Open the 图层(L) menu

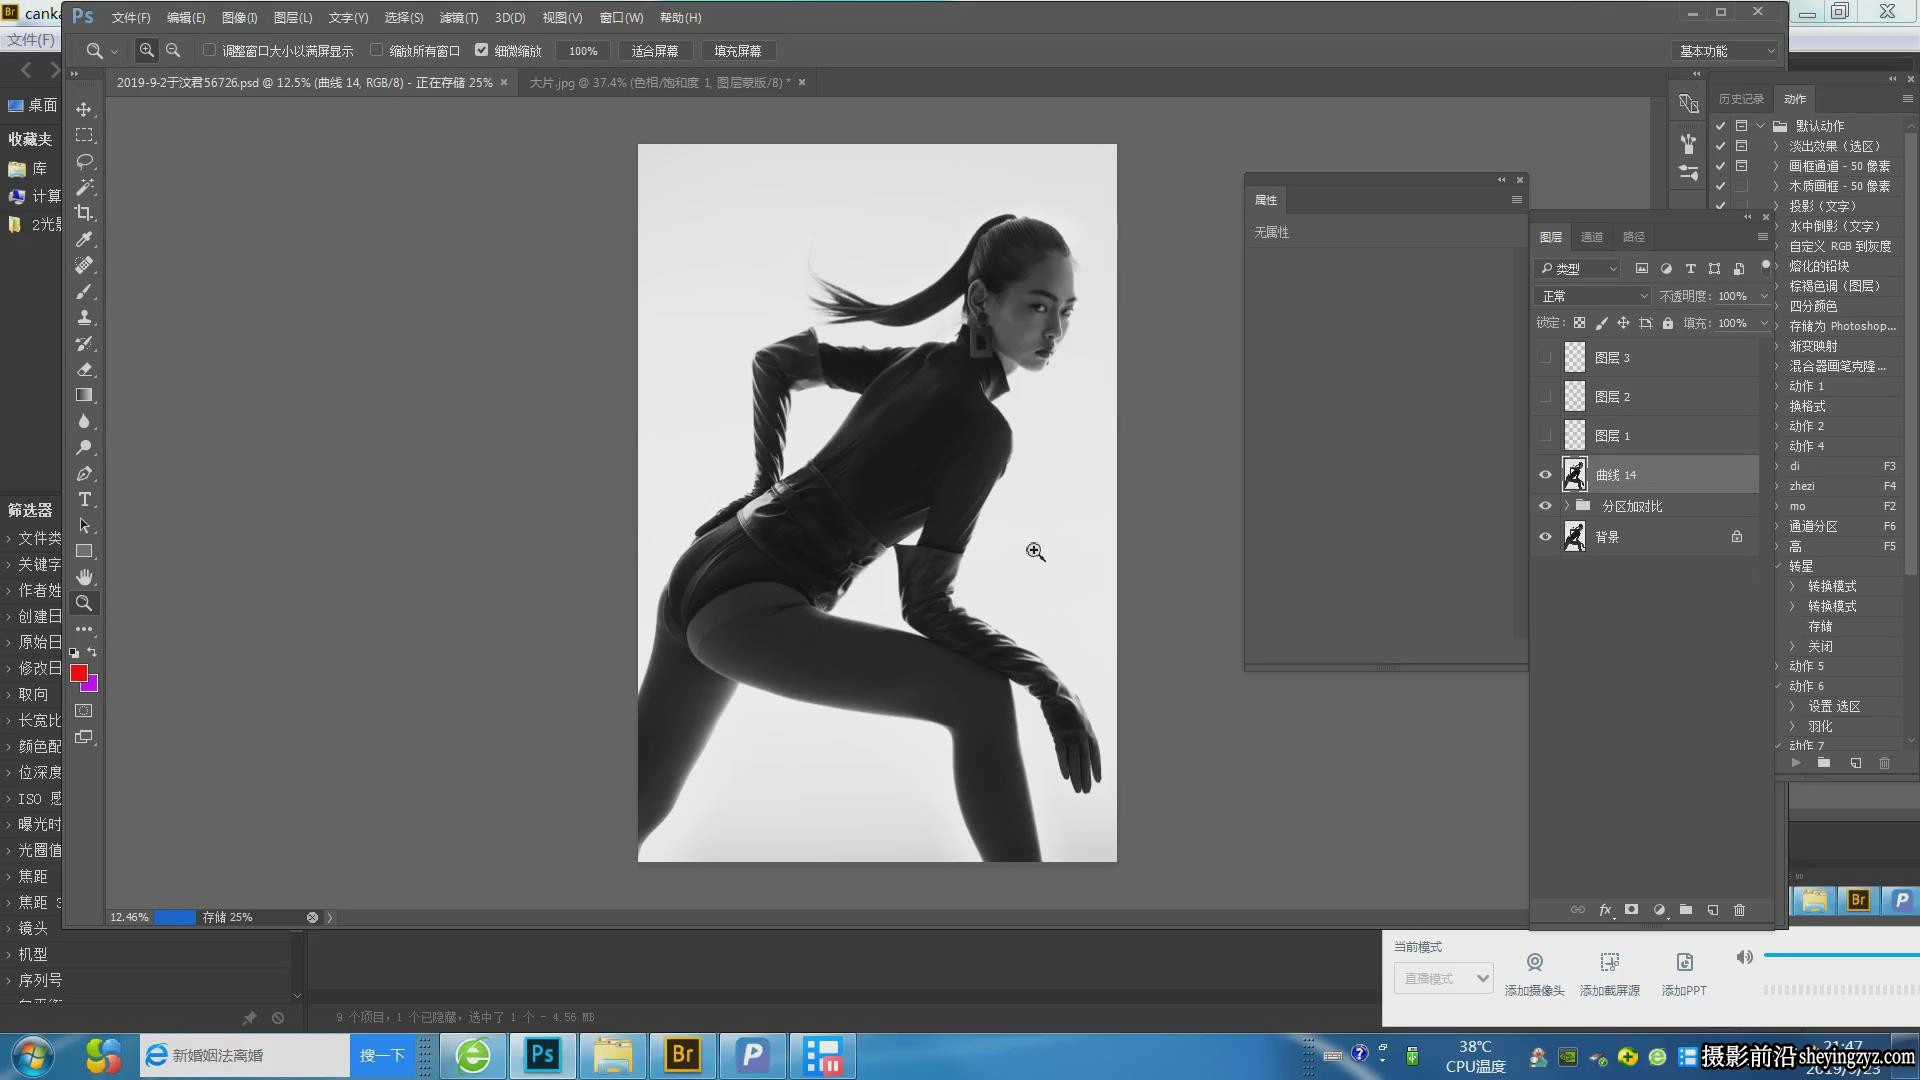[293, 18]
